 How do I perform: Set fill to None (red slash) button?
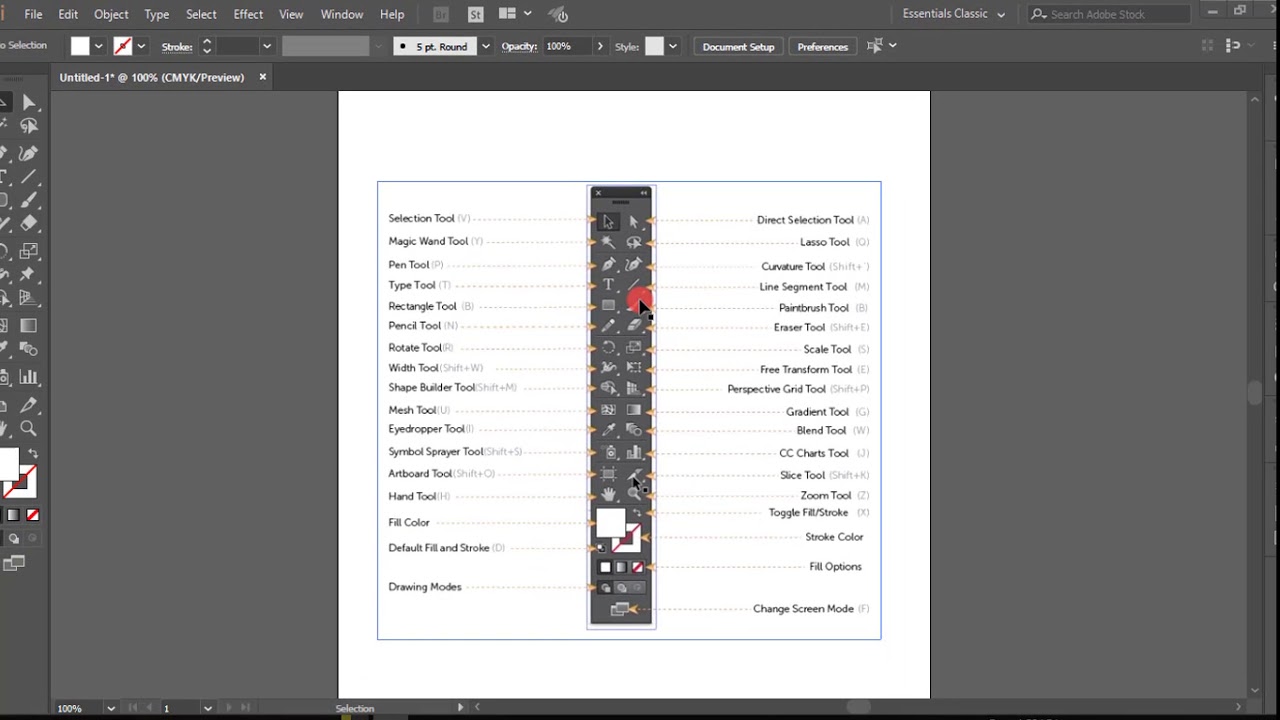33,515
